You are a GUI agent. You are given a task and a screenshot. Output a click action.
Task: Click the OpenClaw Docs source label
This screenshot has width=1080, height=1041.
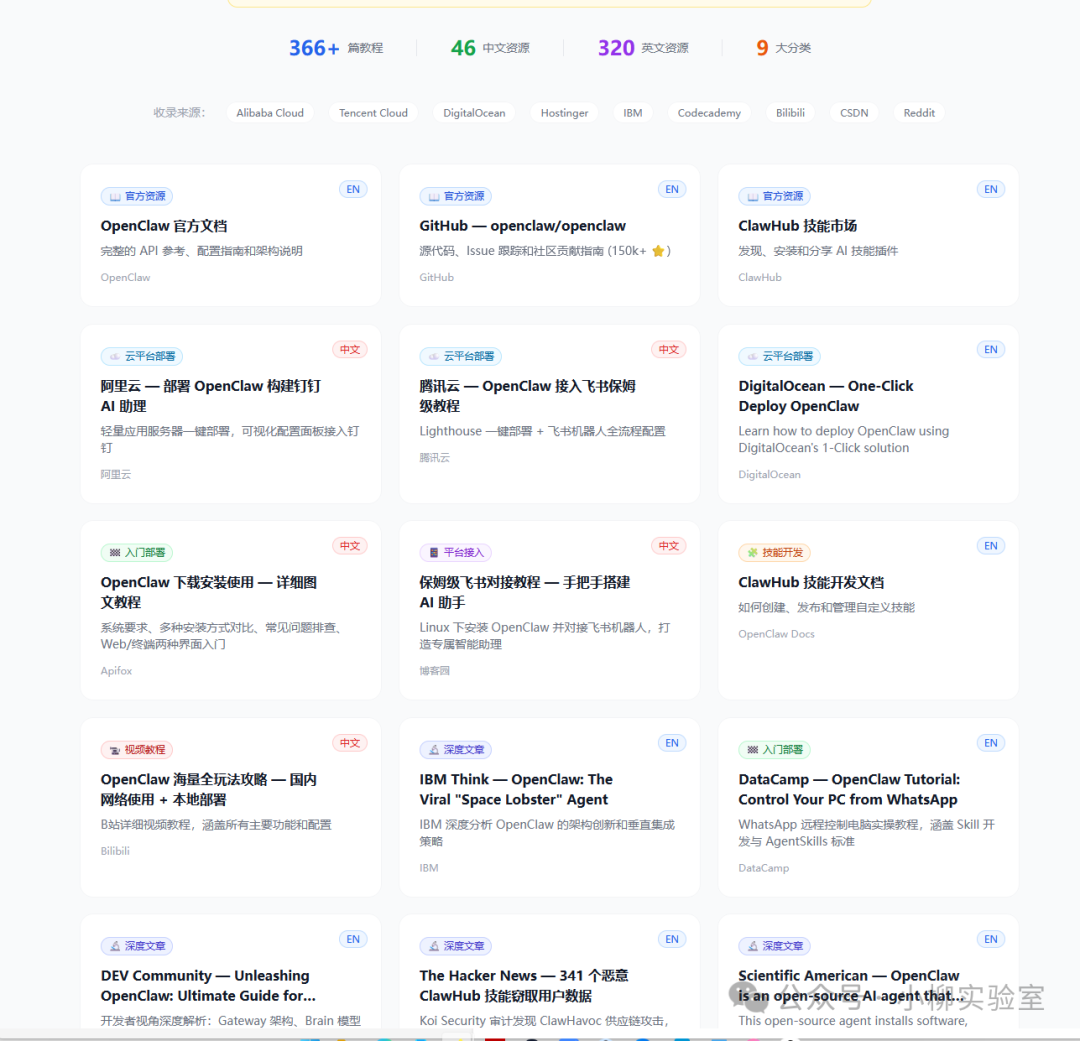point(776,634)
